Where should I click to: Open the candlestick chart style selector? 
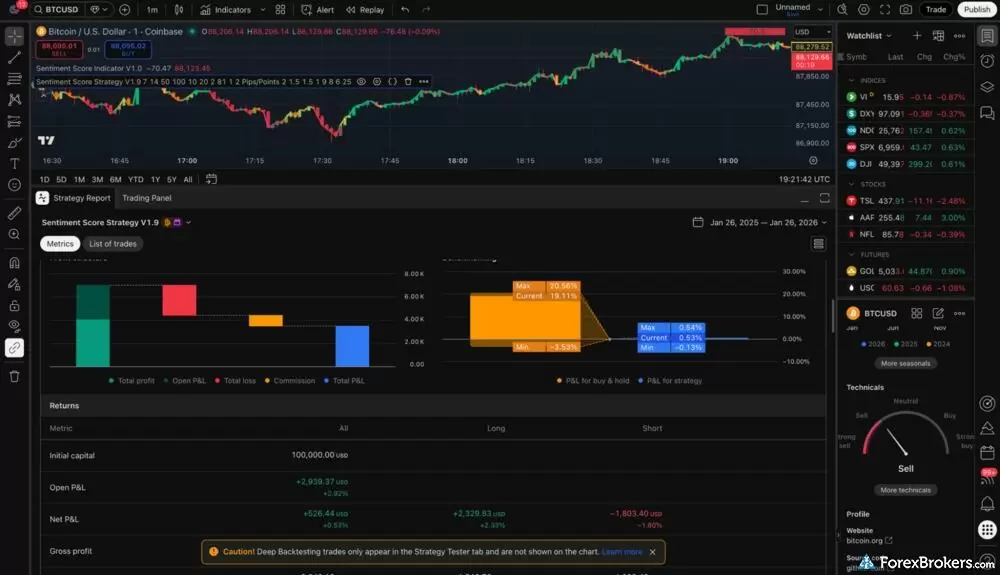(x=179, y=10)
